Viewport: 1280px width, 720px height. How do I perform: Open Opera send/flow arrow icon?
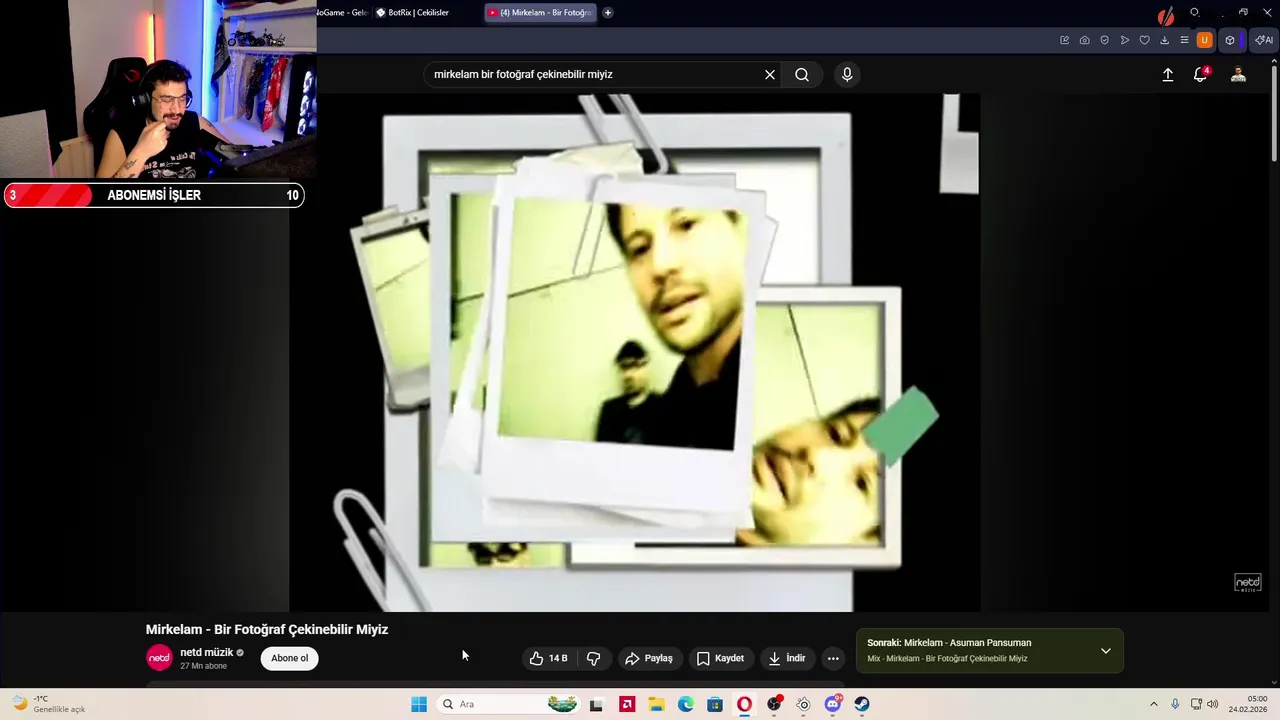click(1124, 40)
